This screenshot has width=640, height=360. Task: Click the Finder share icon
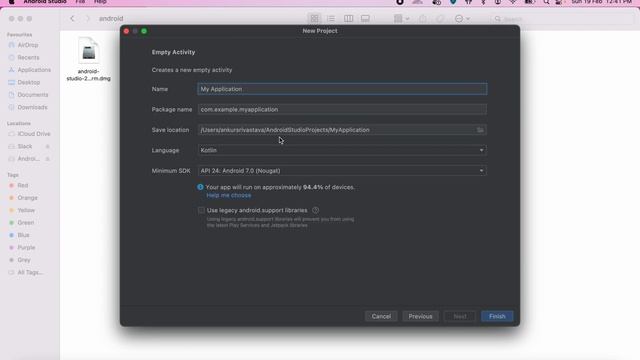click(423, 19)
